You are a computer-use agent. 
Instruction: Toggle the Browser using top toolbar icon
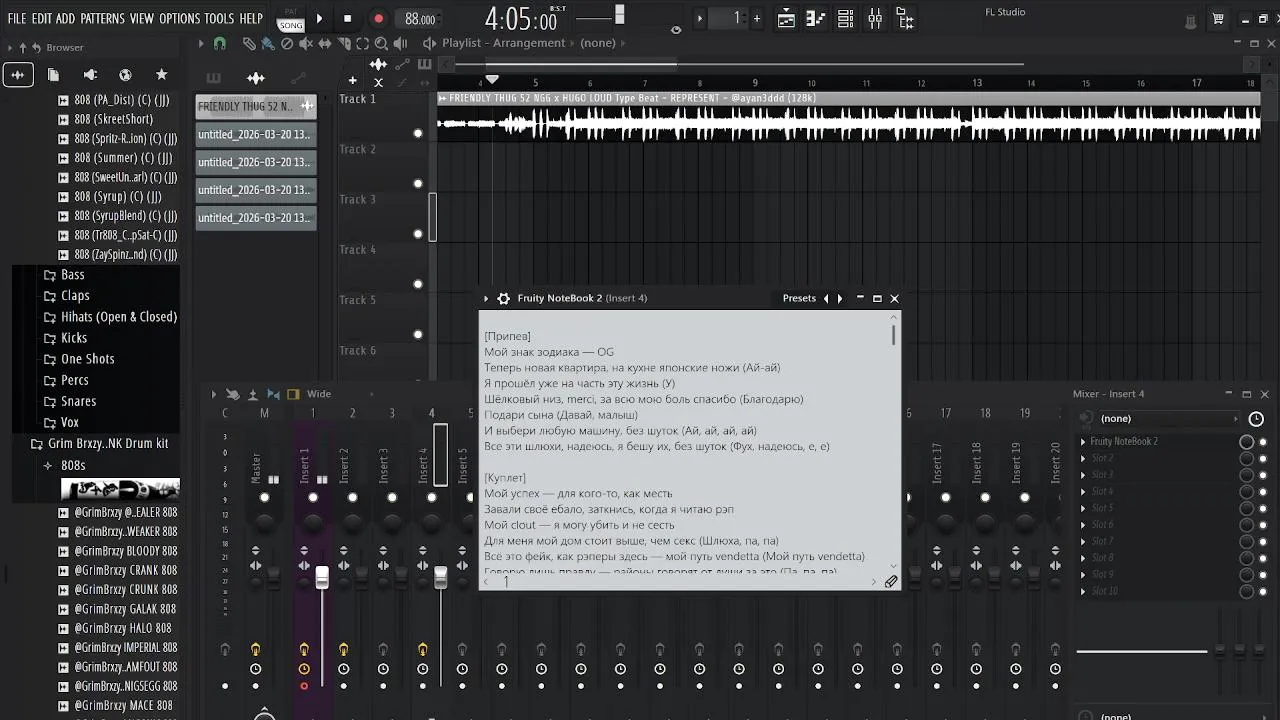point(906,18)
